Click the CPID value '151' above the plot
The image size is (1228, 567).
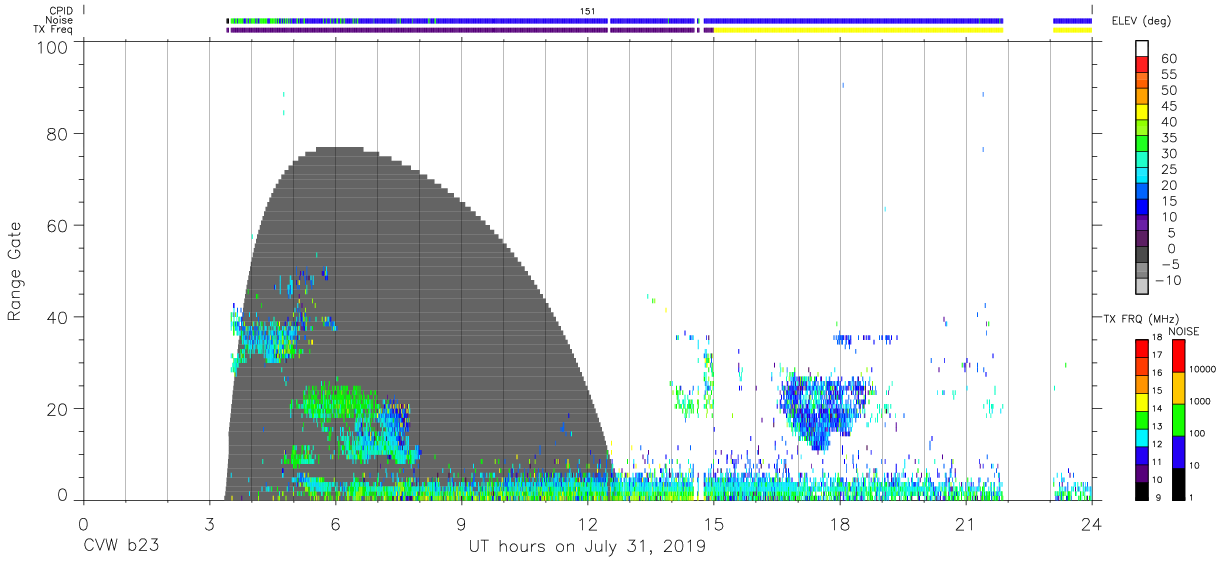pyautogui.click(x=588, y=11)
